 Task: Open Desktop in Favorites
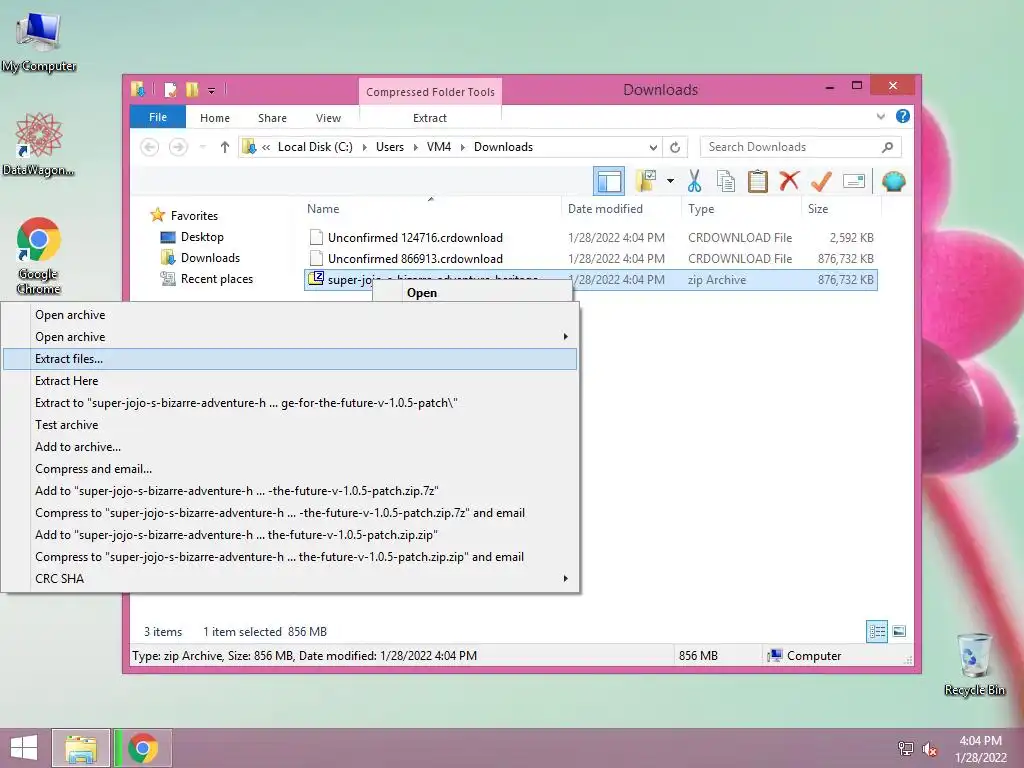tap(202, 237)
